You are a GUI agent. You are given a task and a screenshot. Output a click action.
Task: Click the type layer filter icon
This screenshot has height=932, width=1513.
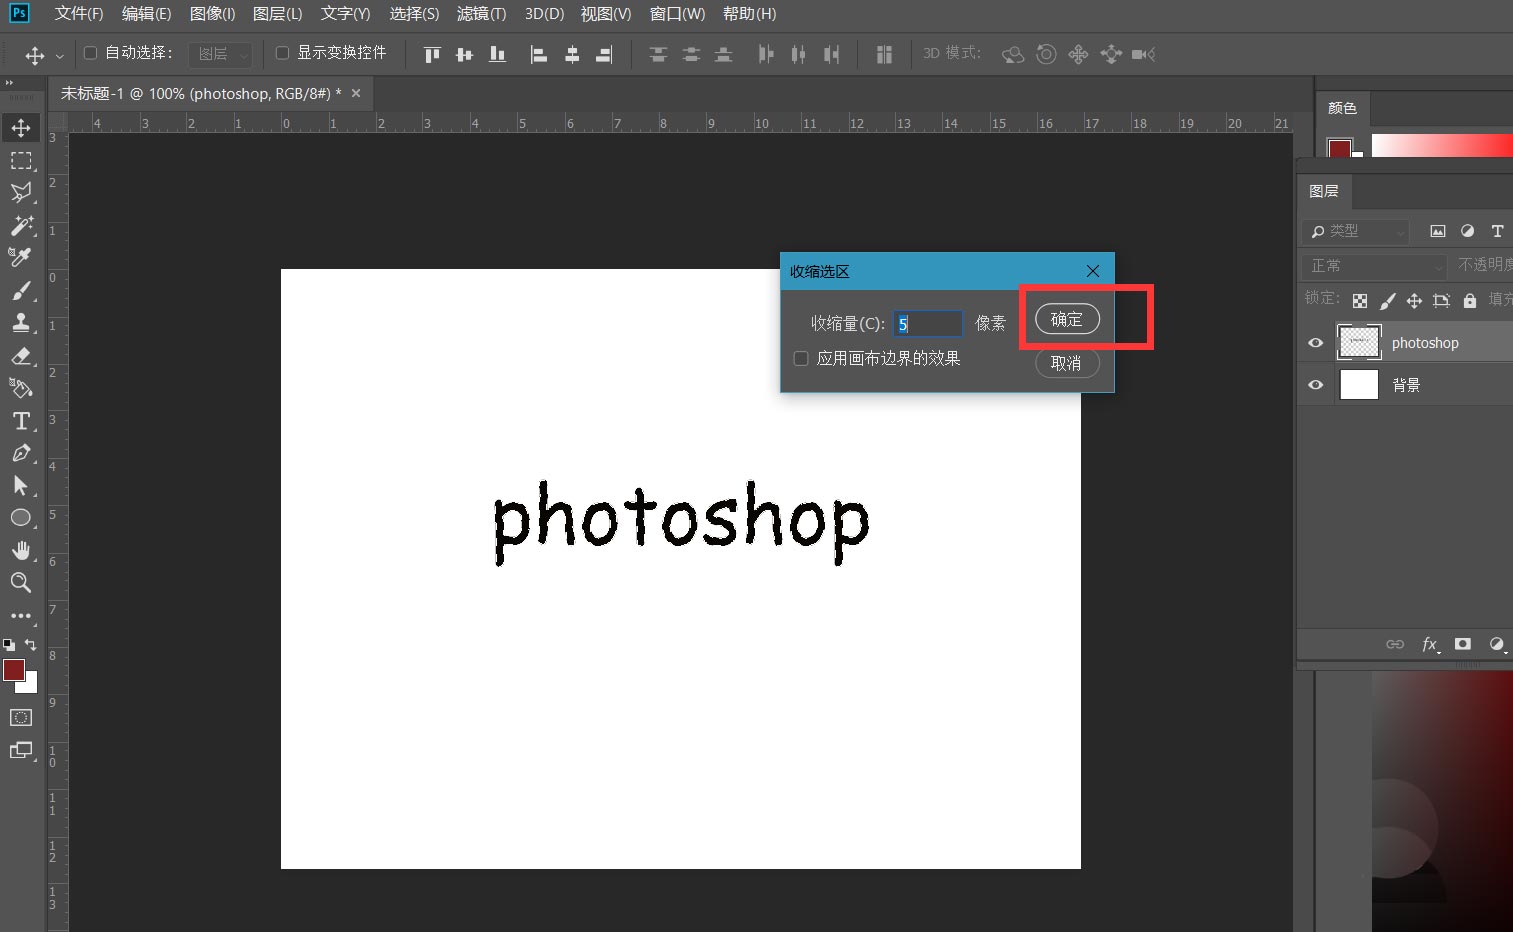pyautogui.click(x=1497, y=231)
